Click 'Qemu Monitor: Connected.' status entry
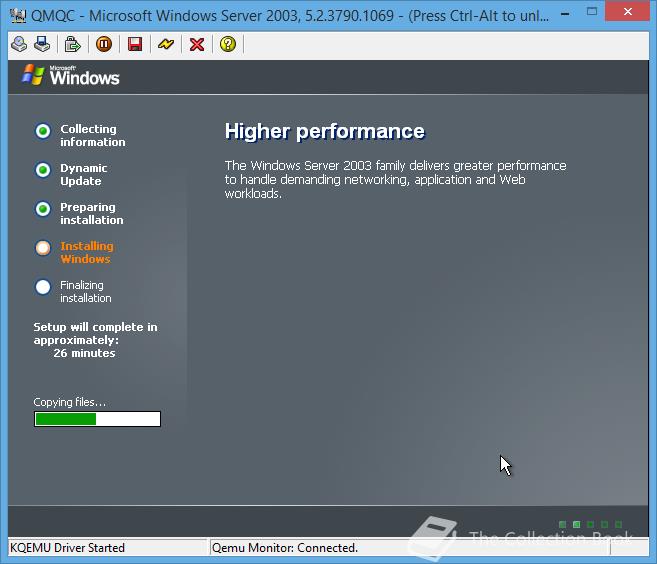657x564 pixels. point(285,548)
